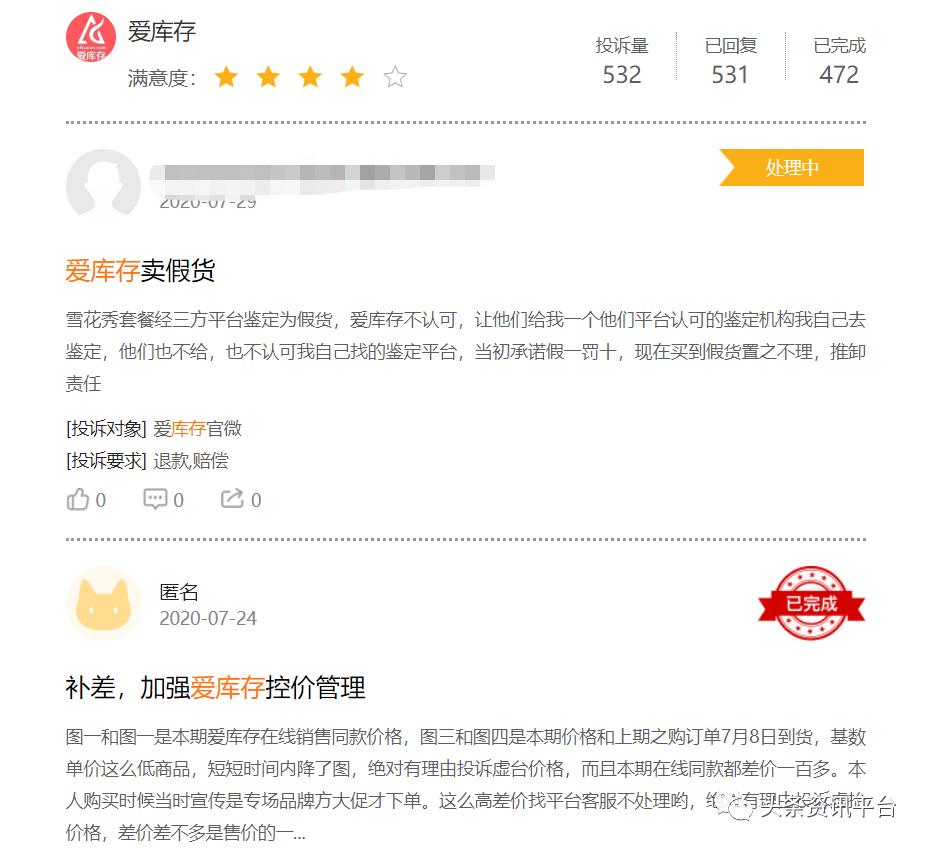Viewport: 927px width, 848px height.
Task: Click the 爱库存 company name heading
Action: [161, 31]
